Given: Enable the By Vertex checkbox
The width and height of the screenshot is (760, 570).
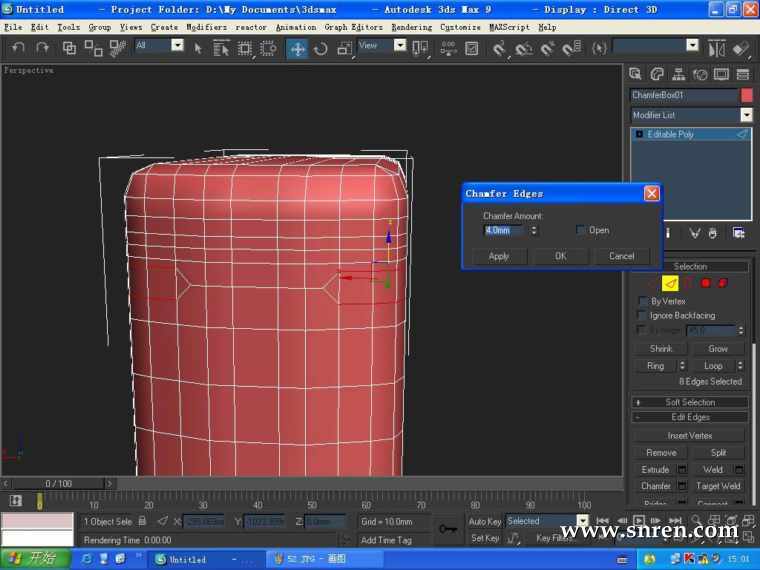Looking at the screenshot, I should coord(643,301).
